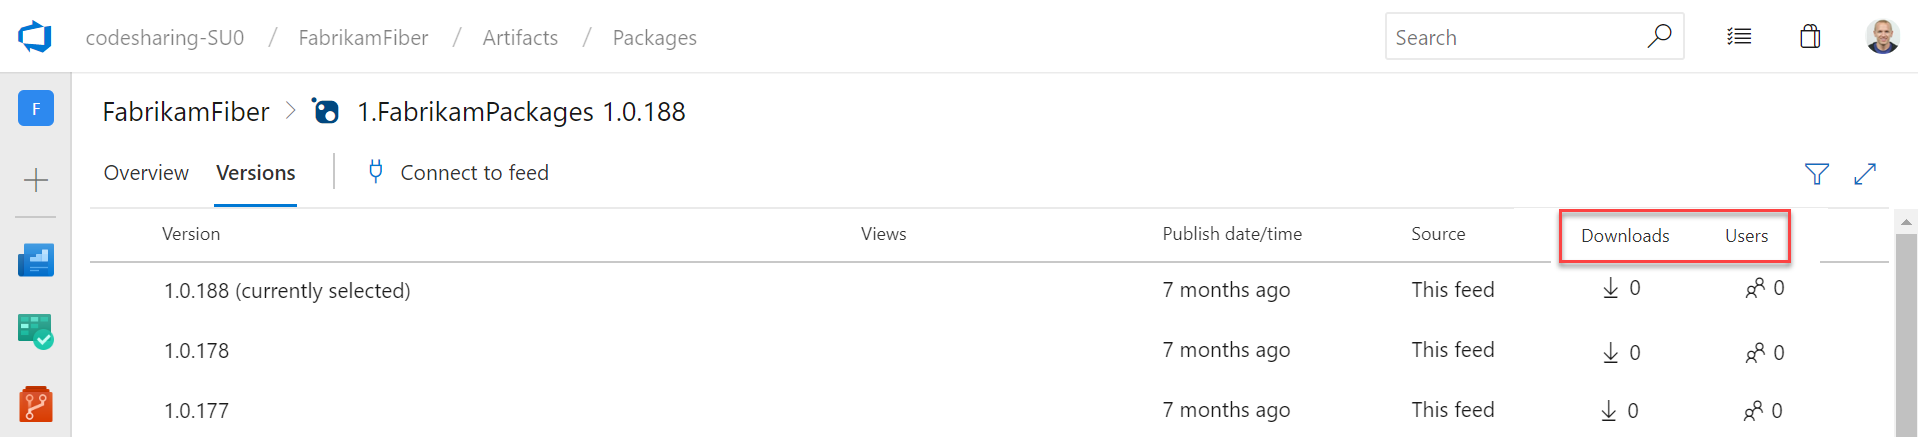Open the Marketplace shopping bag icon
Screen dimensions: 1918x437
[1810, 37]
